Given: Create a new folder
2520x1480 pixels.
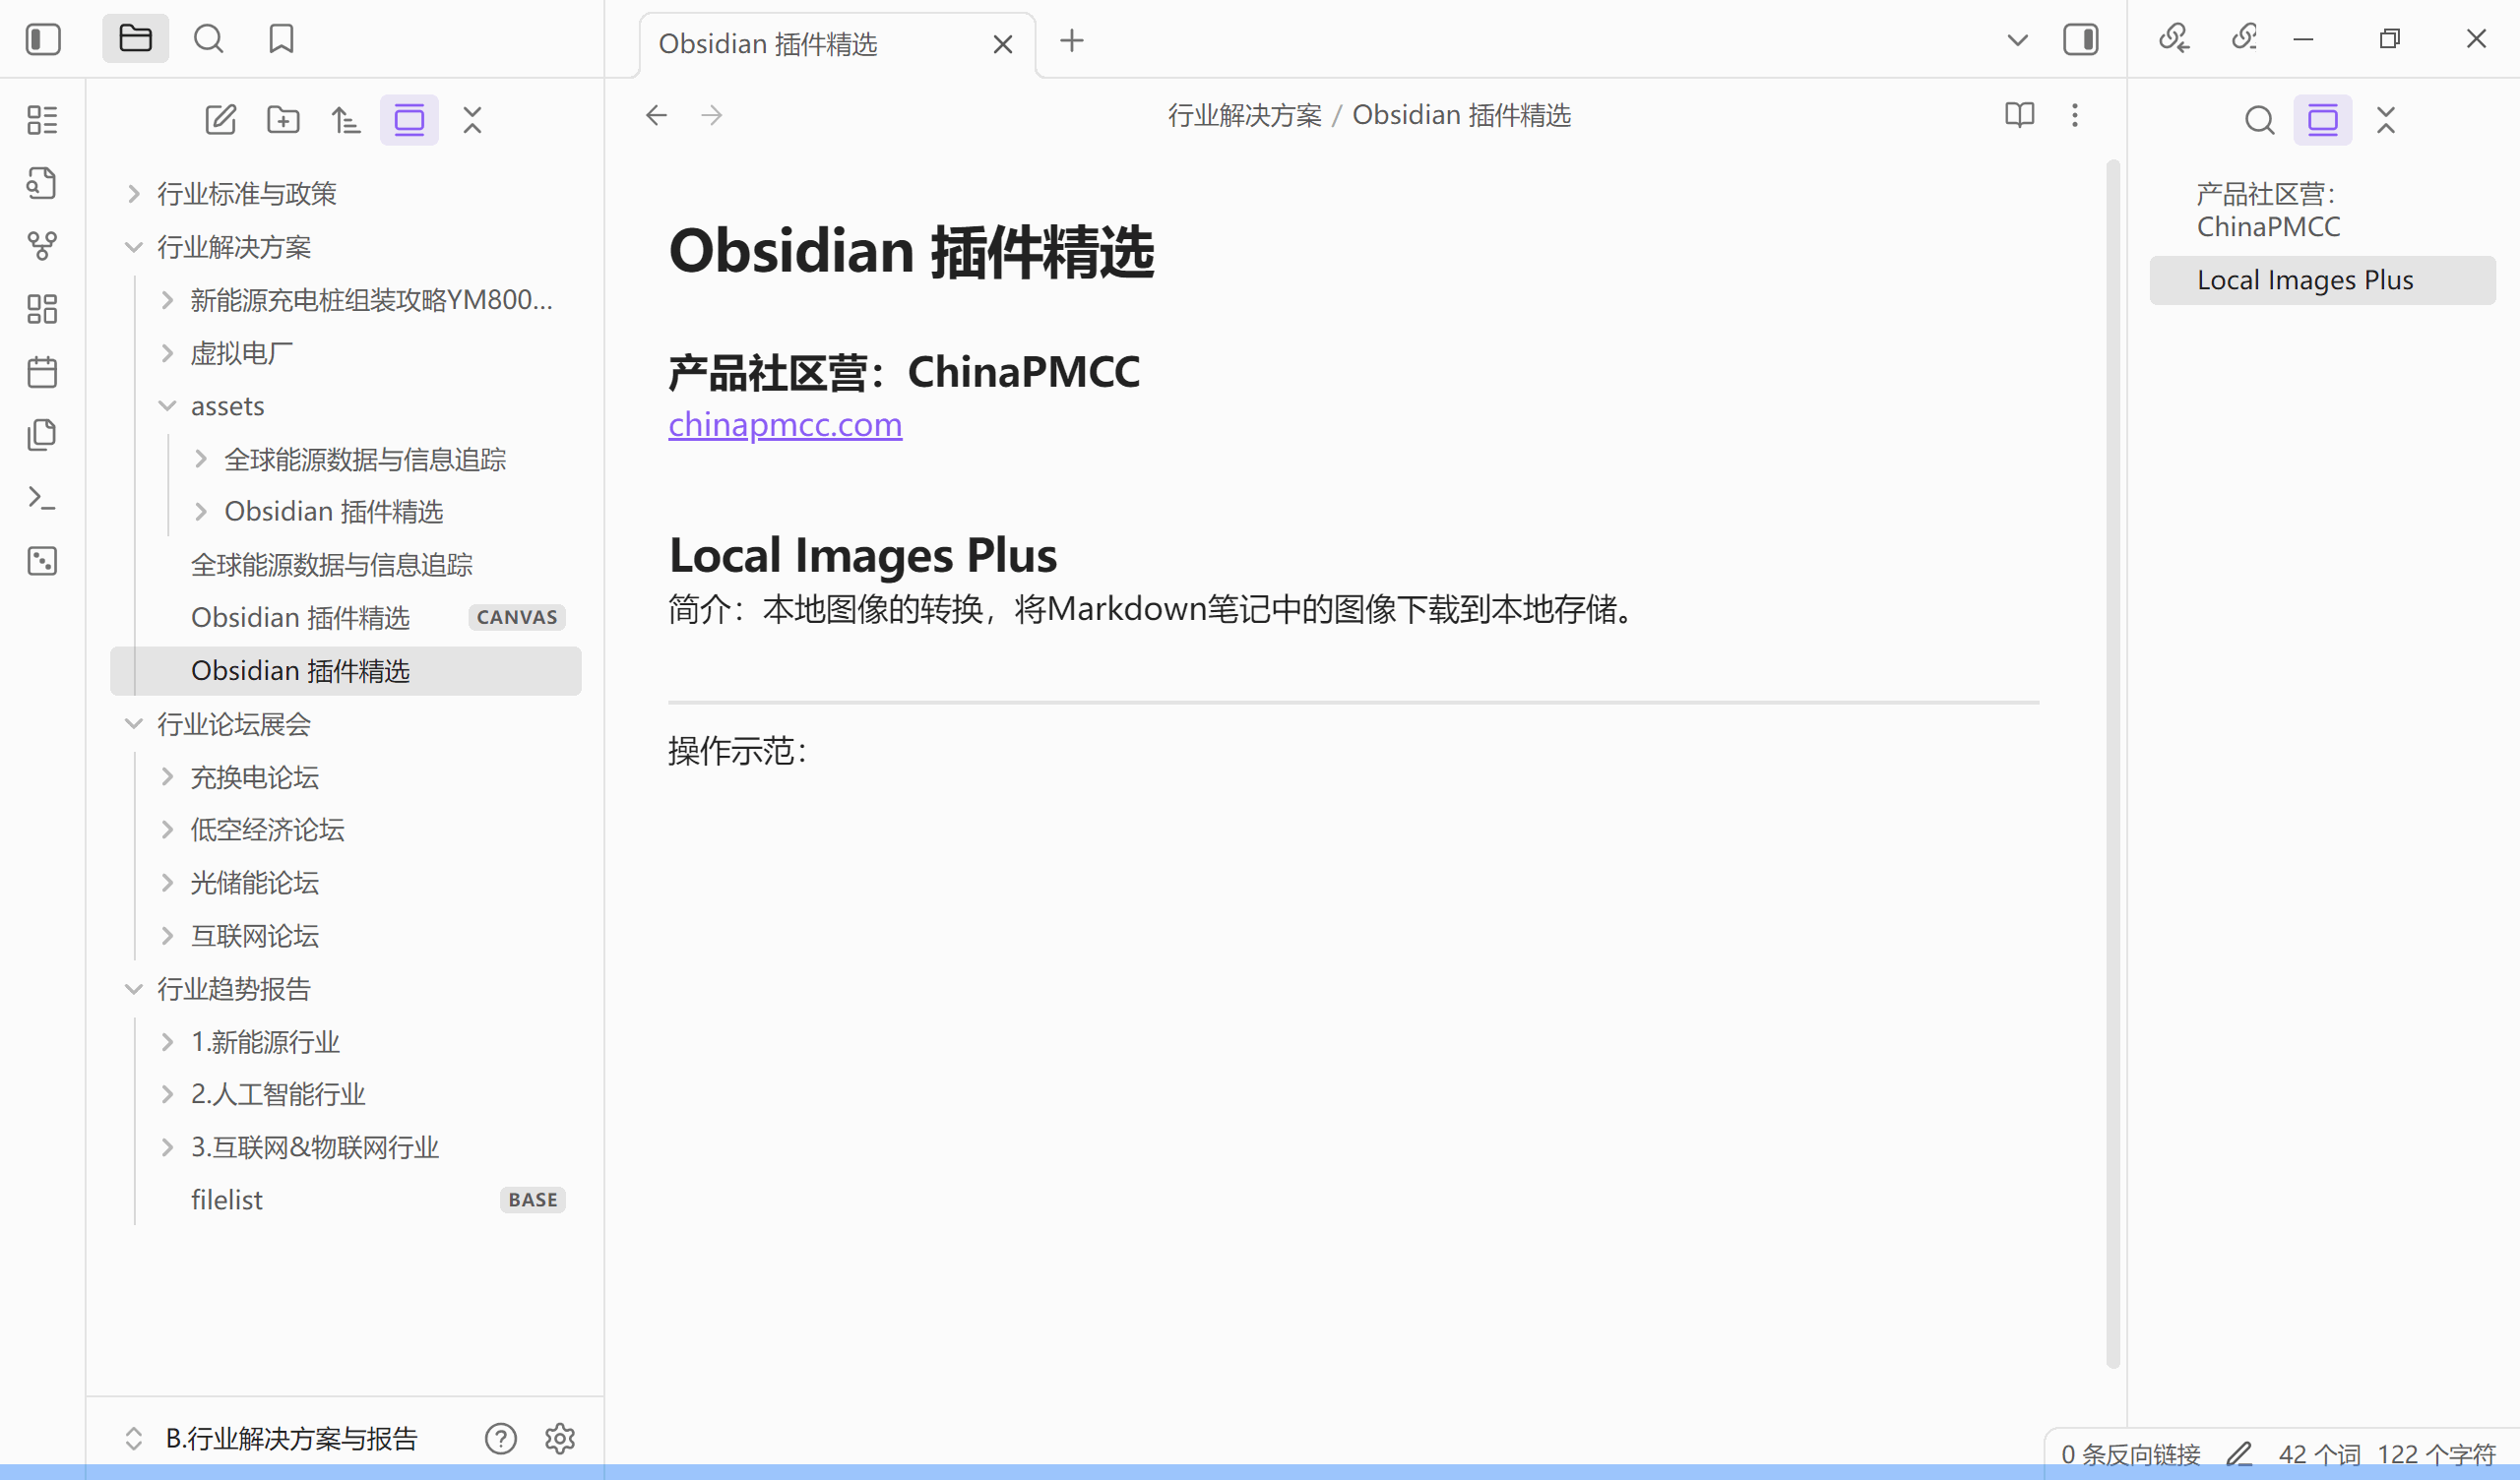Looking at the screenshot, I should [x=283, y=120].
